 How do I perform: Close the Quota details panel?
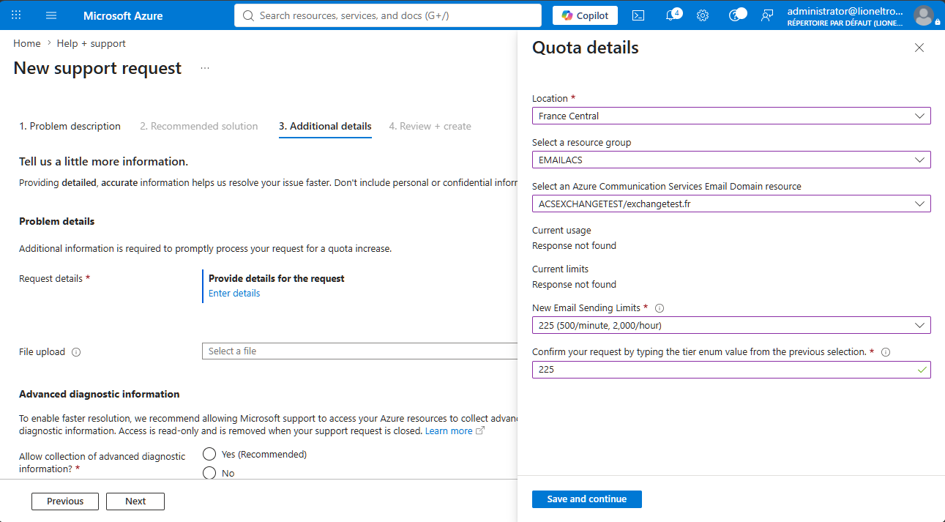[x=919, y=48]
